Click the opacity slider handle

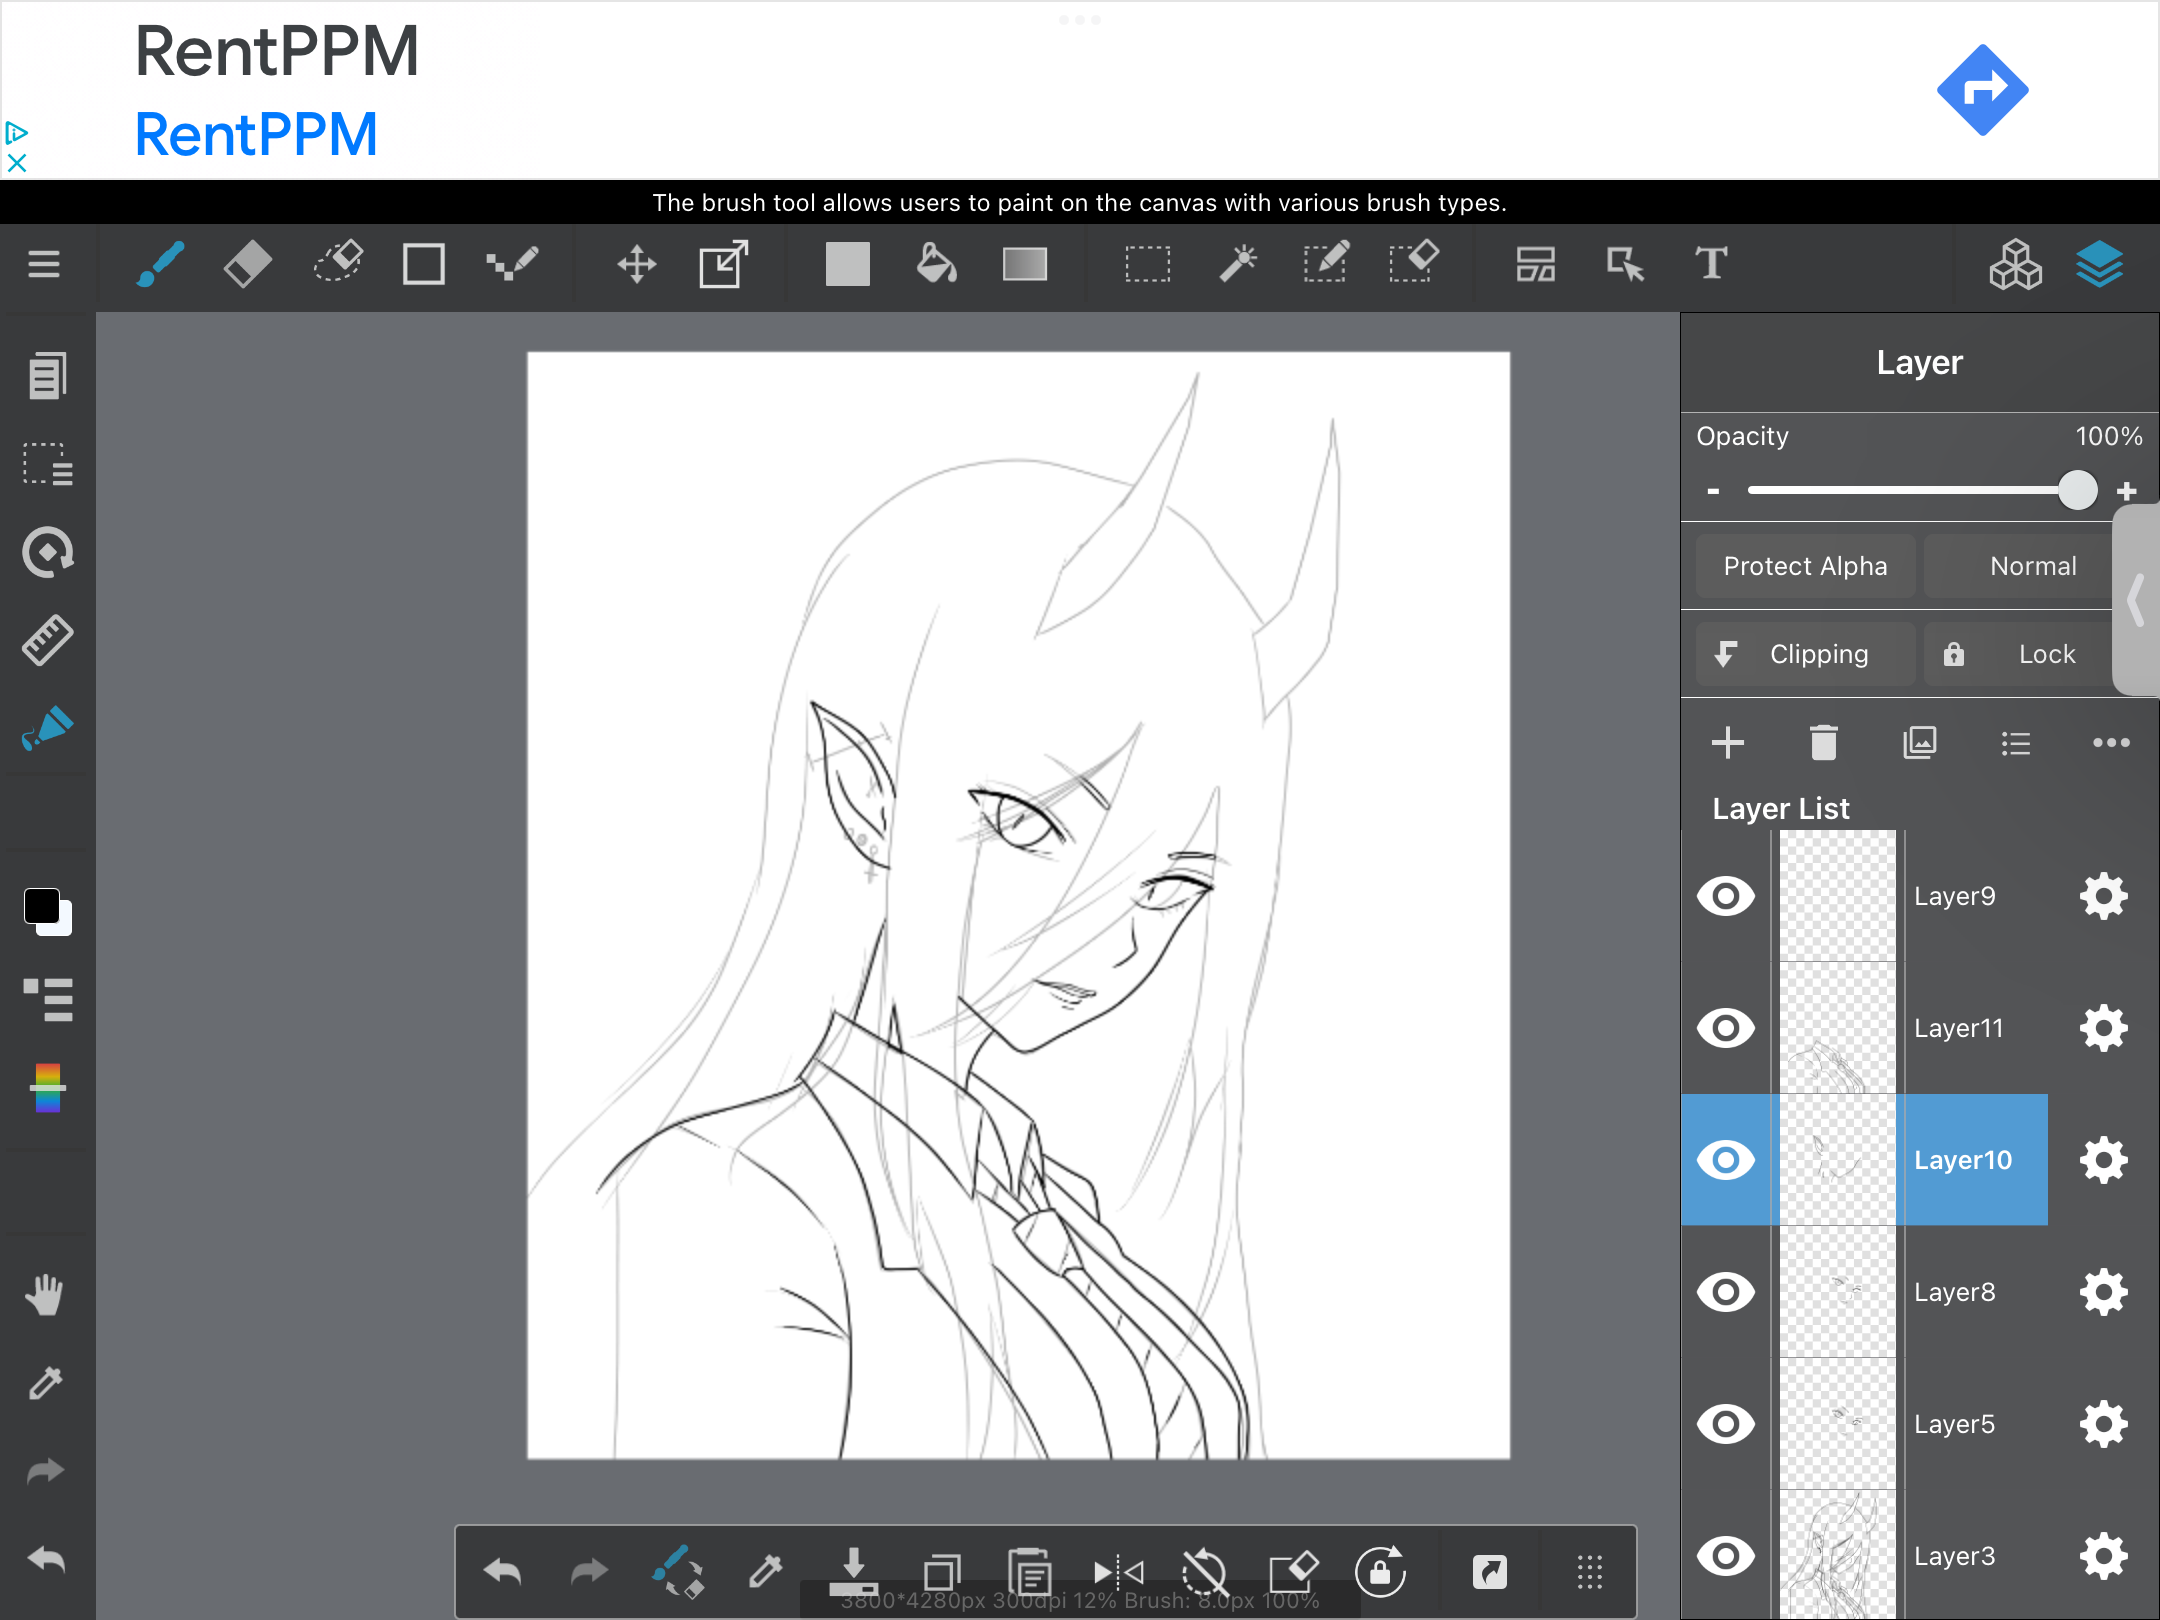tap(2077, 491)
